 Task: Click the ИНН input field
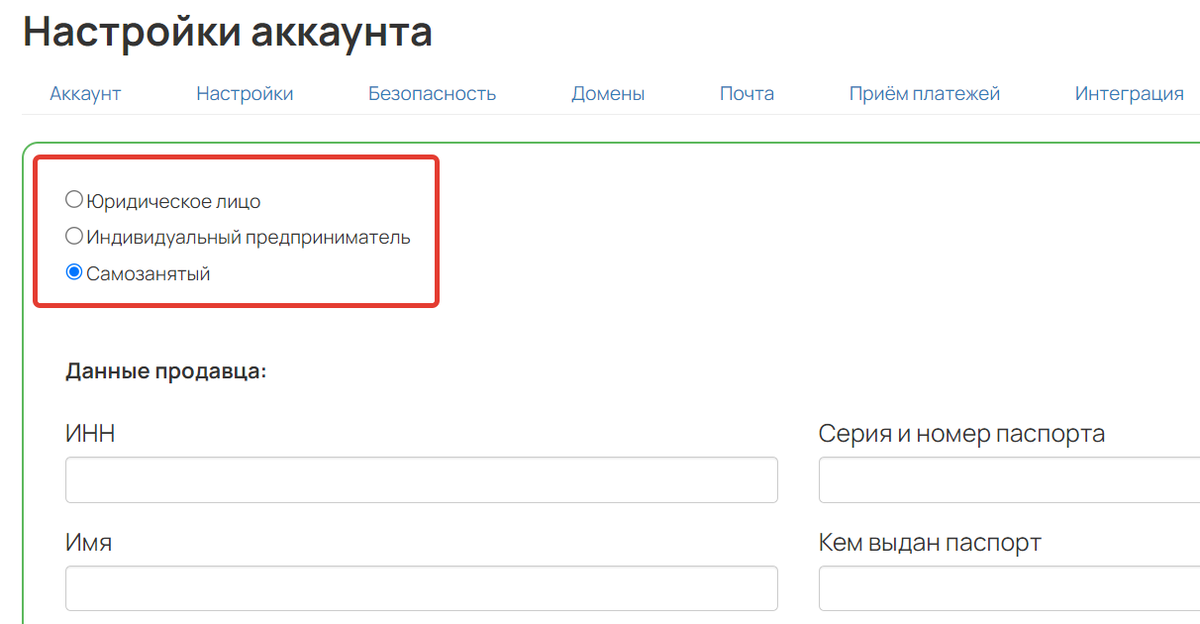pyautogui.click(x=420, y=480)
